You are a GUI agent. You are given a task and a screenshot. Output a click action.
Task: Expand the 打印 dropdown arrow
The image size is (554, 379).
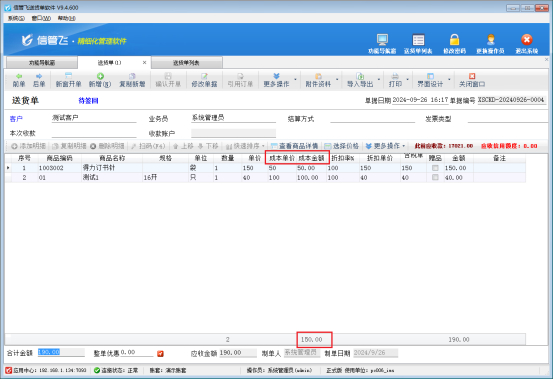point(407,80)
